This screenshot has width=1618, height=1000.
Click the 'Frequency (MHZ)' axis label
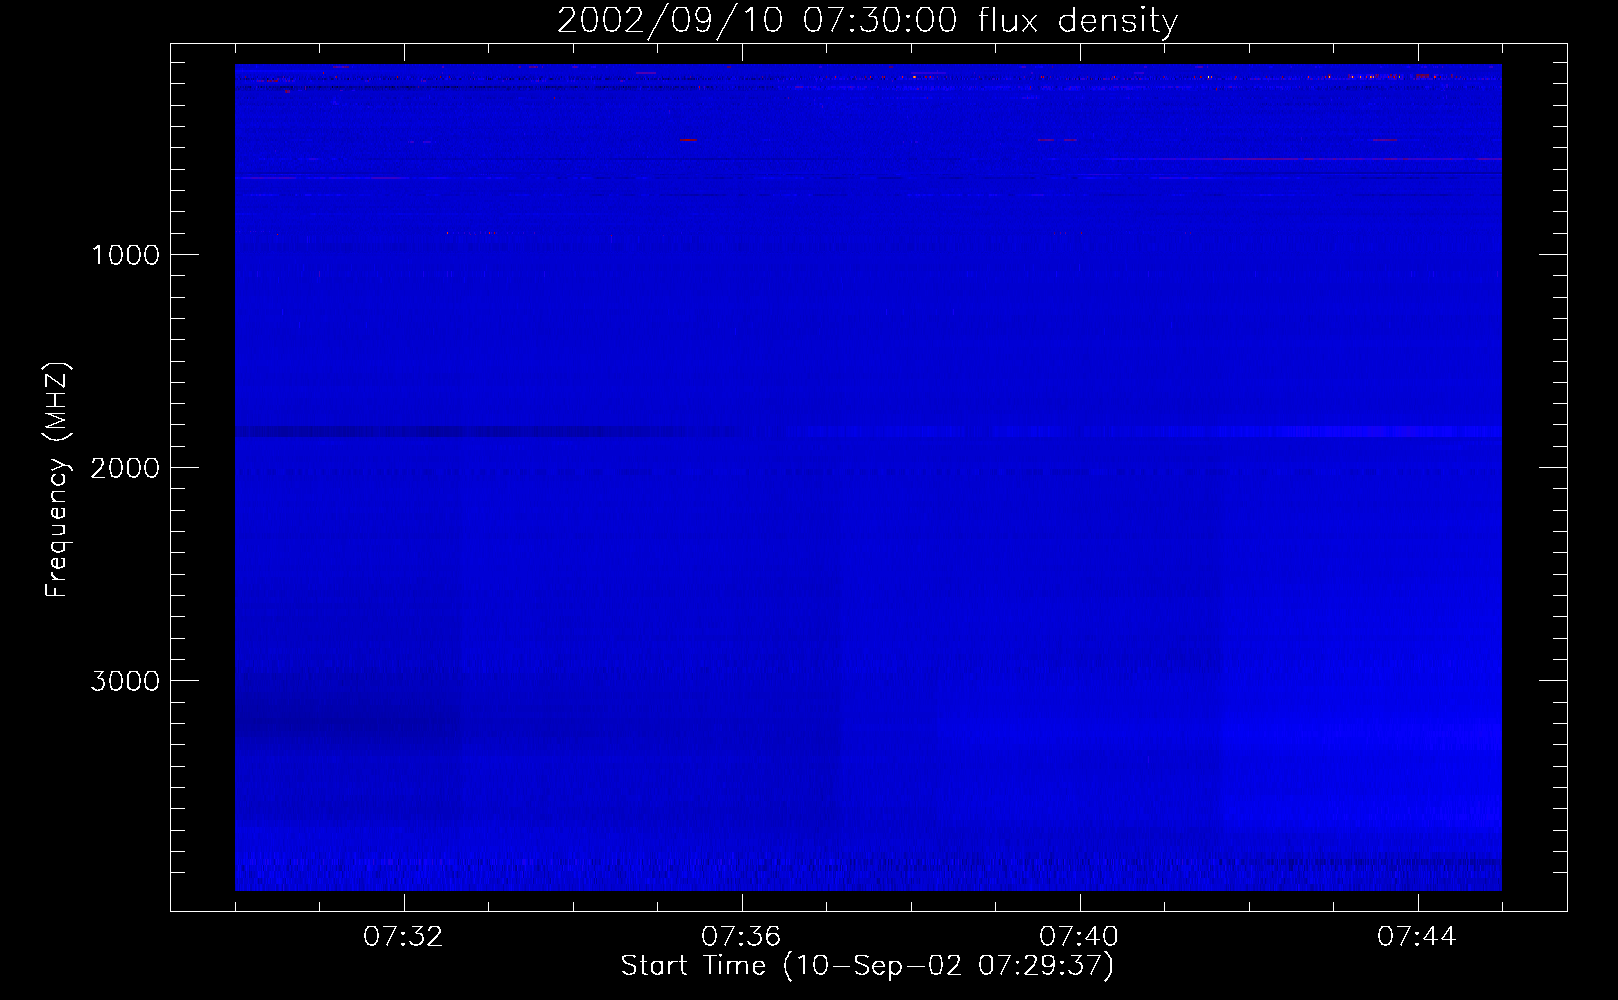[57, 480]
